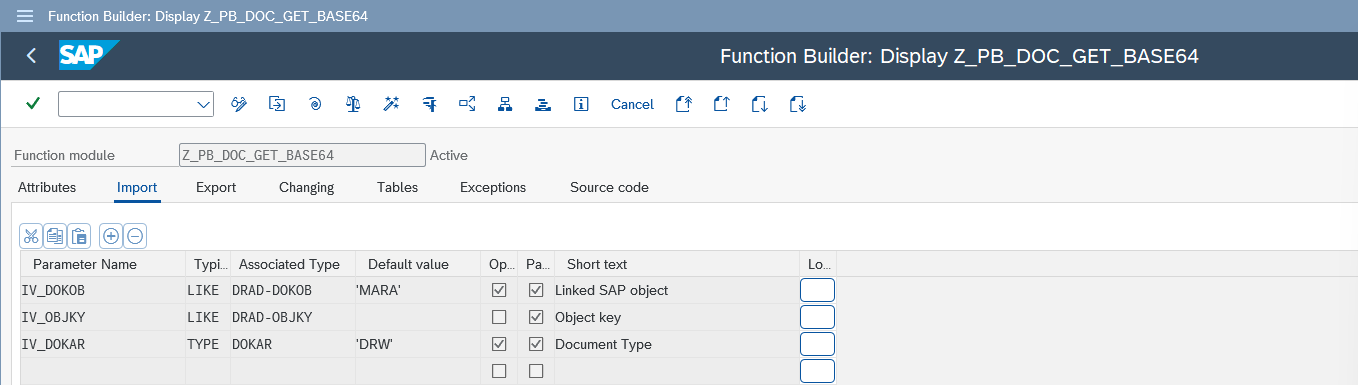1358x385 pixels.
Task: Open the Navigation Window stack icon
Action: [x=543, y=104]
